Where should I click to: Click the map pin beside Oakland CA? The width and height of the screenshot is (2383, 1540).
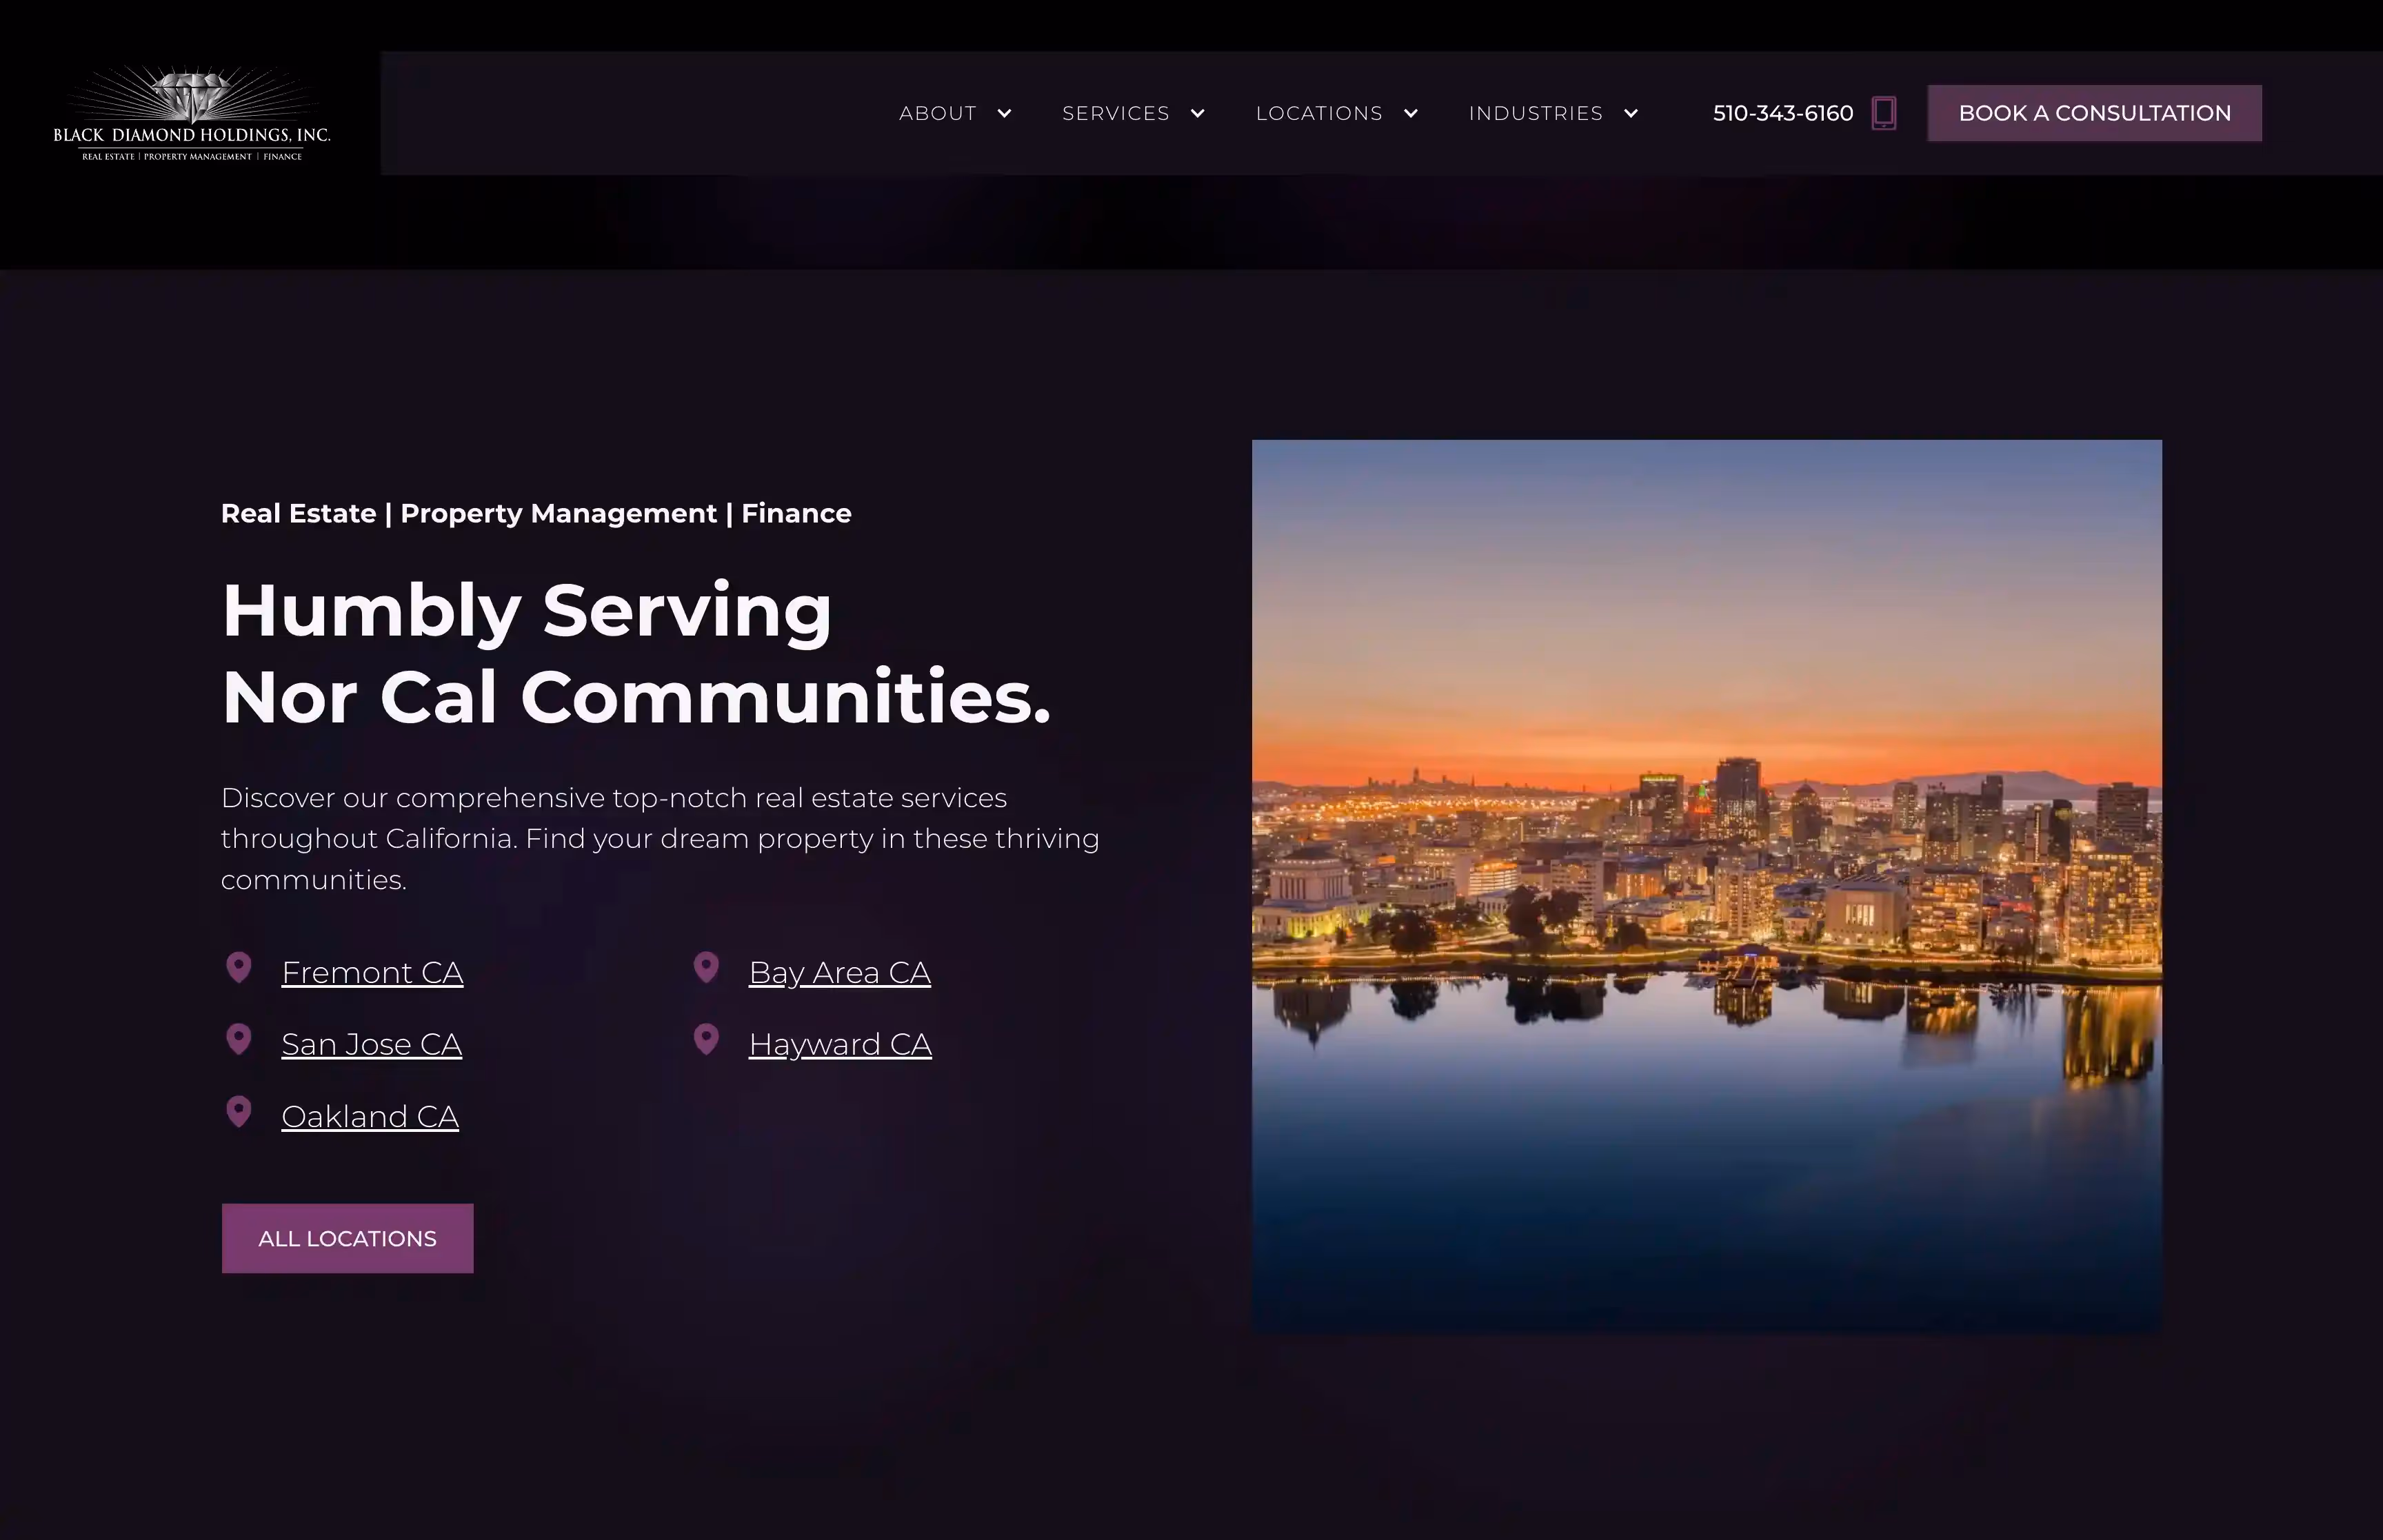(239, 1112)
